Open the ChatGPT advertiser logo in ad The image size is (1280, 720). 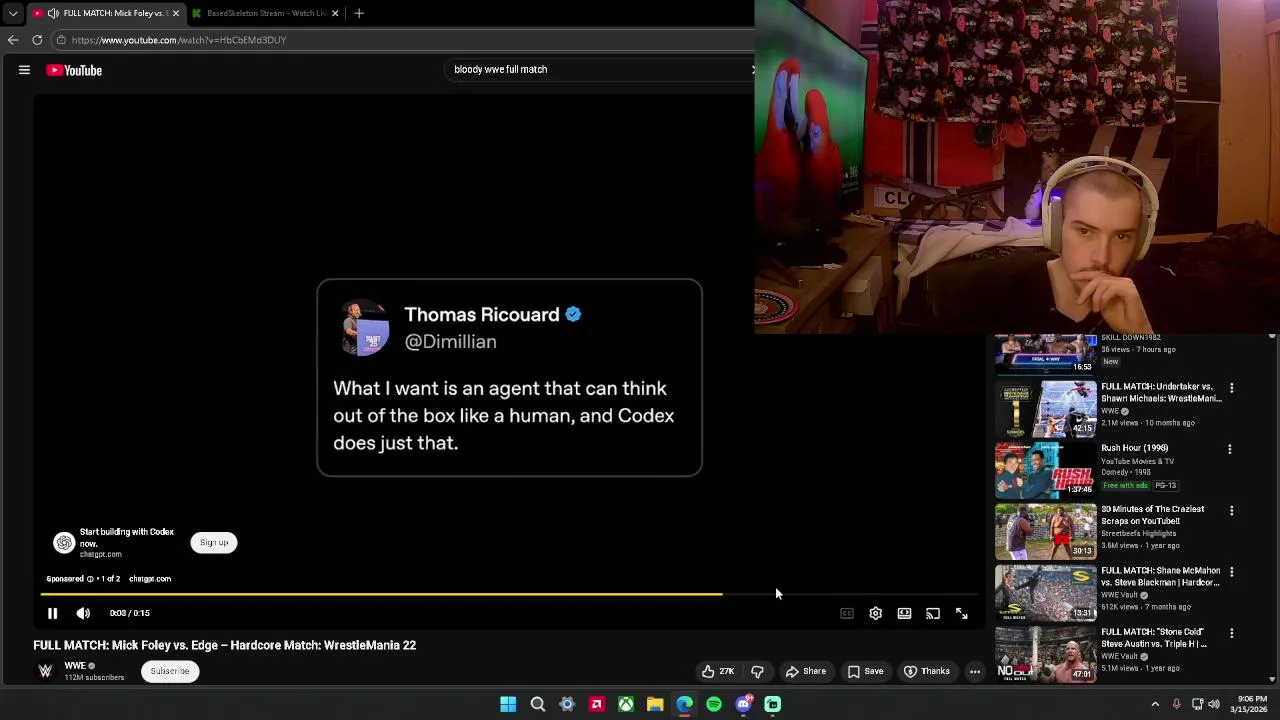(64, 542)
